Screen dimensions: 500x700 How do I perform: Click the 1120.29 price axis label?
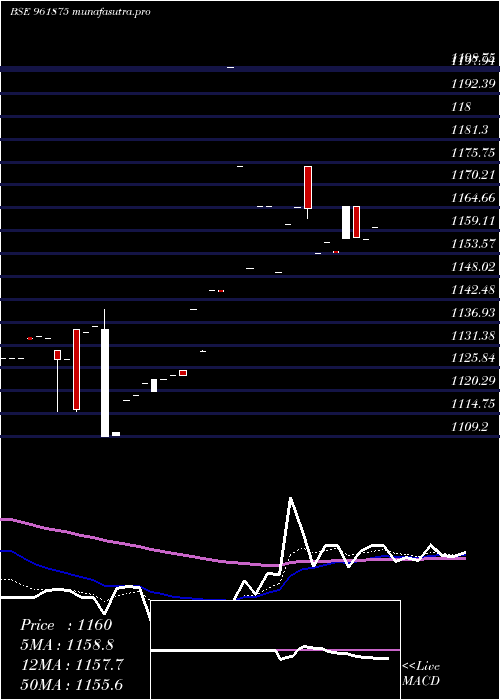pos(473,381)
